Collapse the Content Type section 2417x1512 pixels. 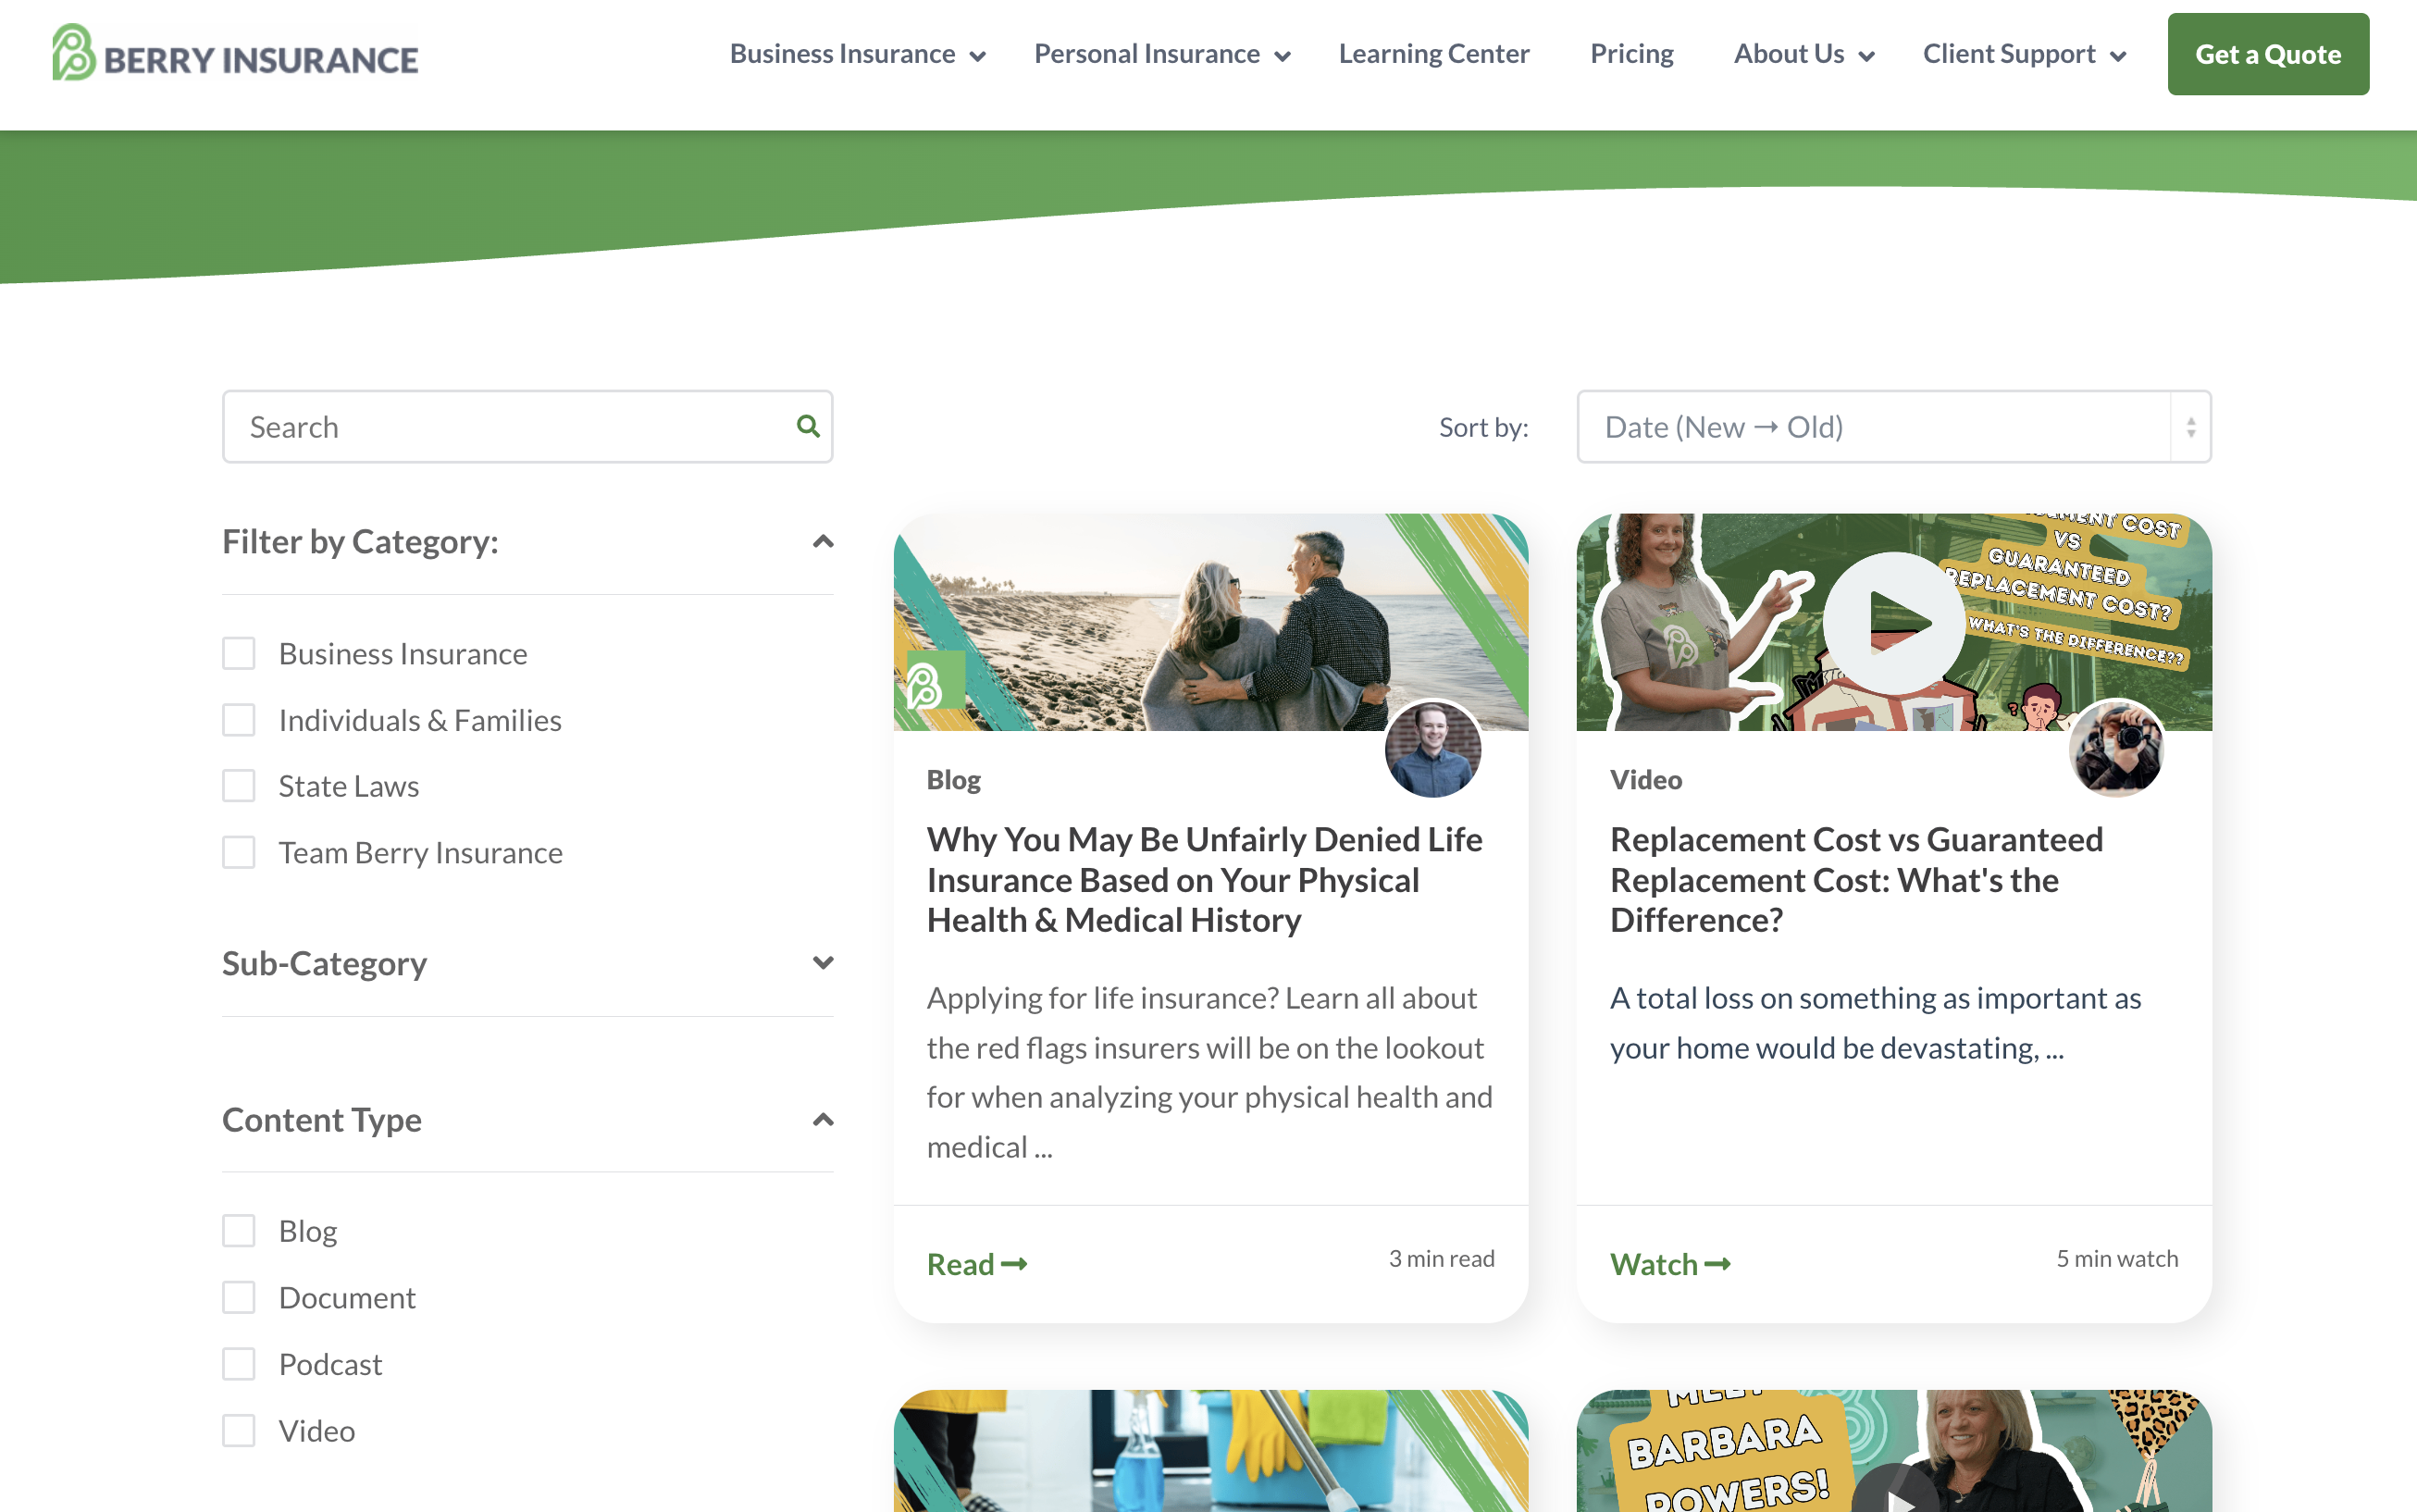(823, 1120)
